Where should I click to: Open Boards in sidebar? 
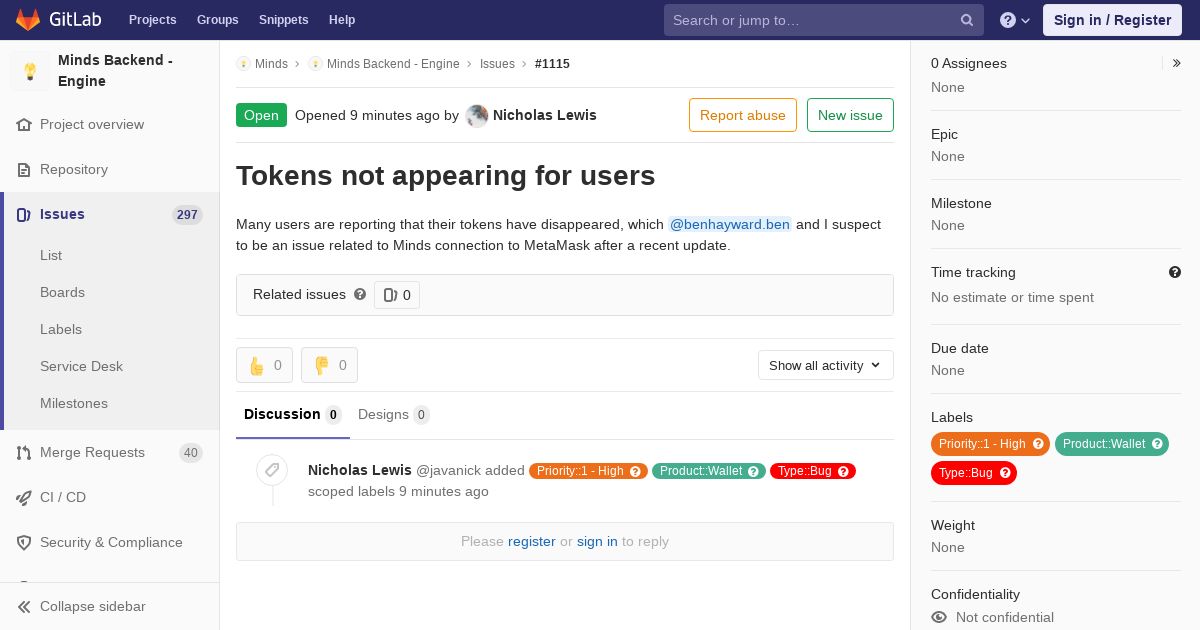coord(62,292)
